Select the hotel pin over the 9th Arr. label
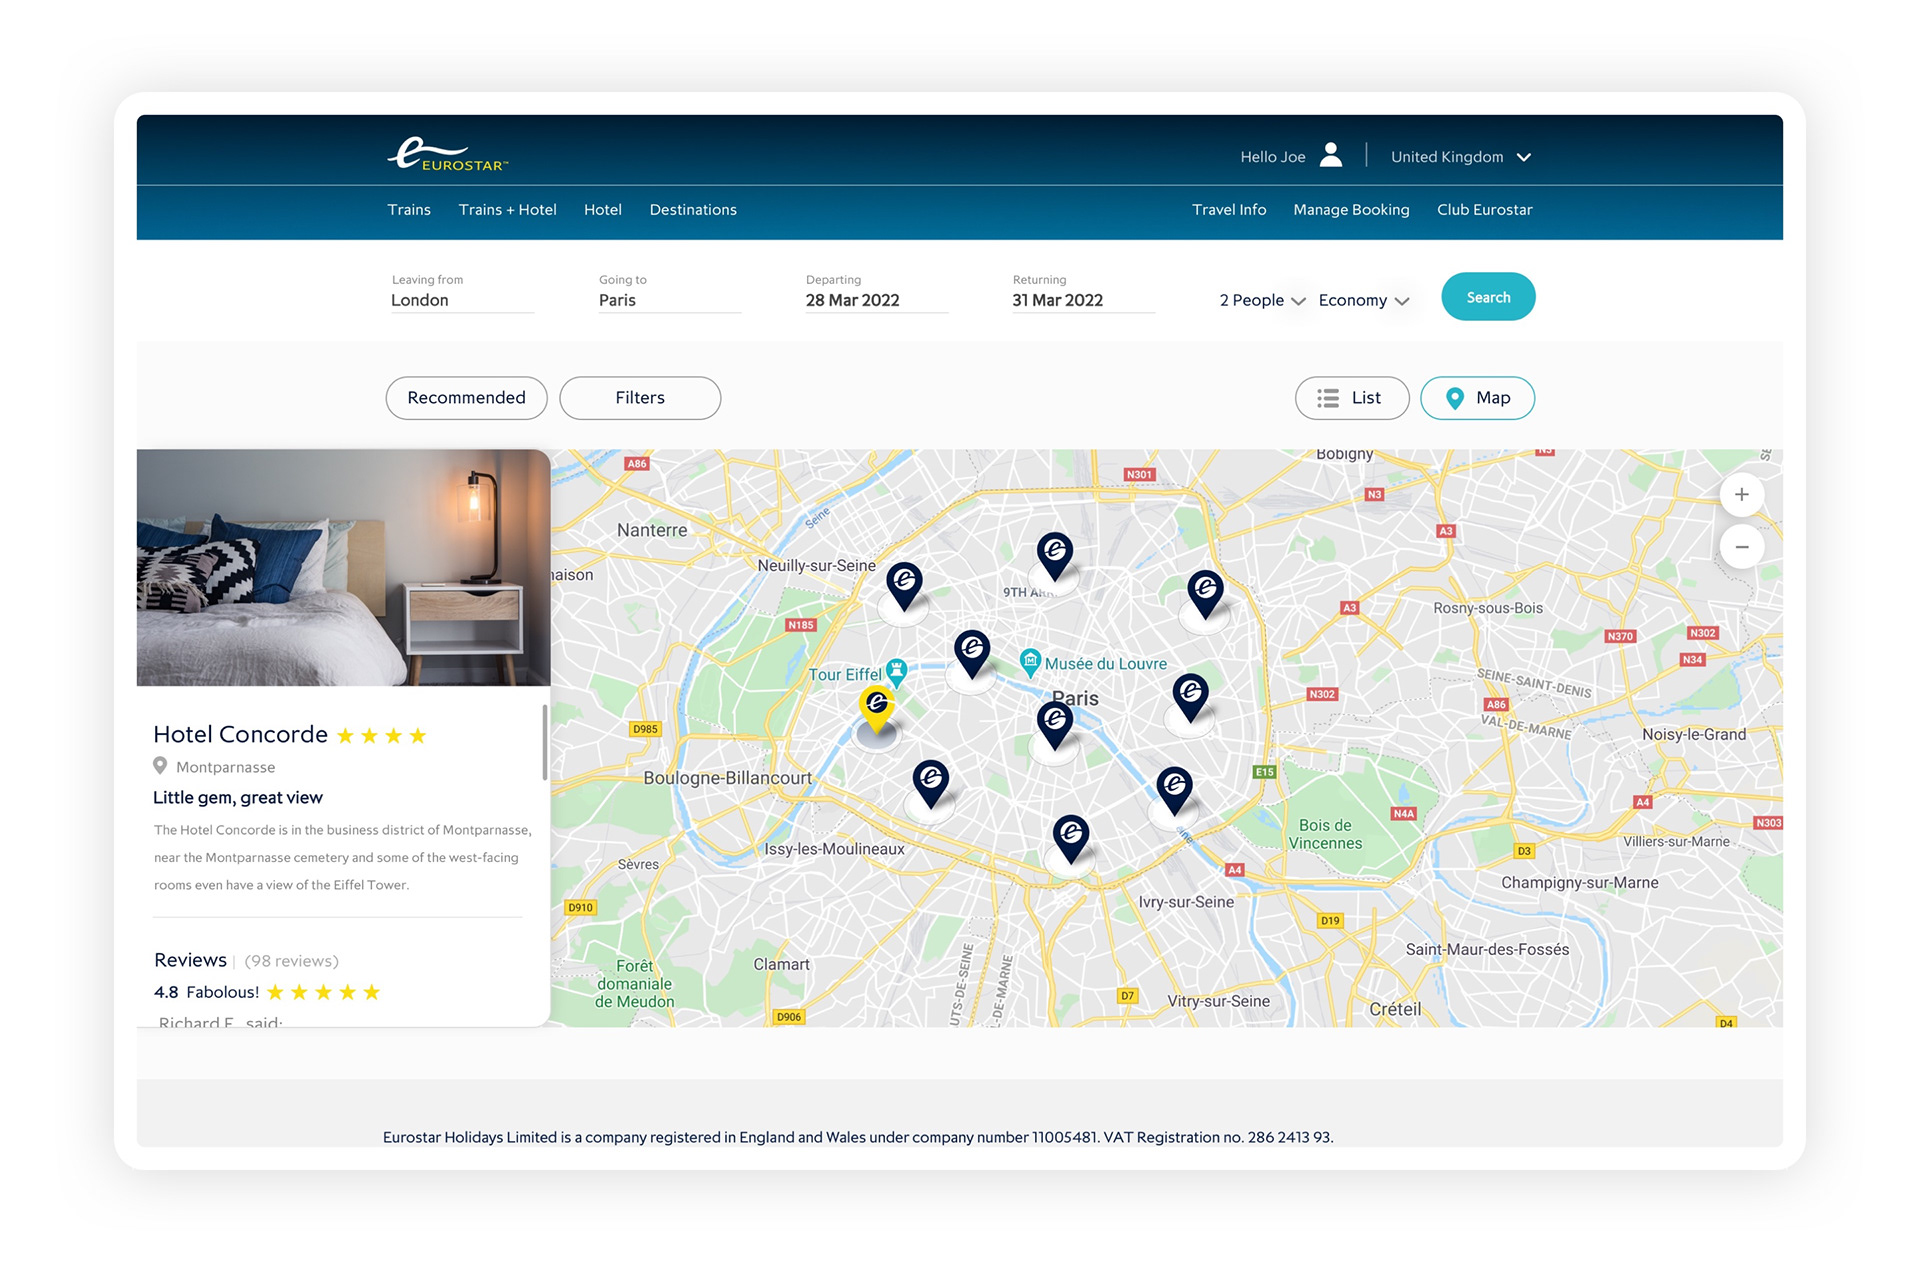 [x=1054, y=557]
